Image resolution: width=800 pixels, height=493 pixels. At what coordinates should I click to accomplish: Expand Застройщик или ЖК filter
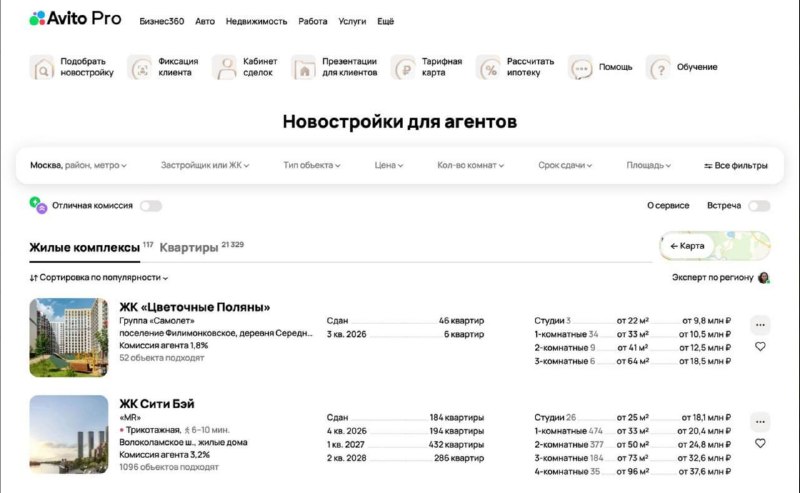pyautogui.click(x=205, y=165)
